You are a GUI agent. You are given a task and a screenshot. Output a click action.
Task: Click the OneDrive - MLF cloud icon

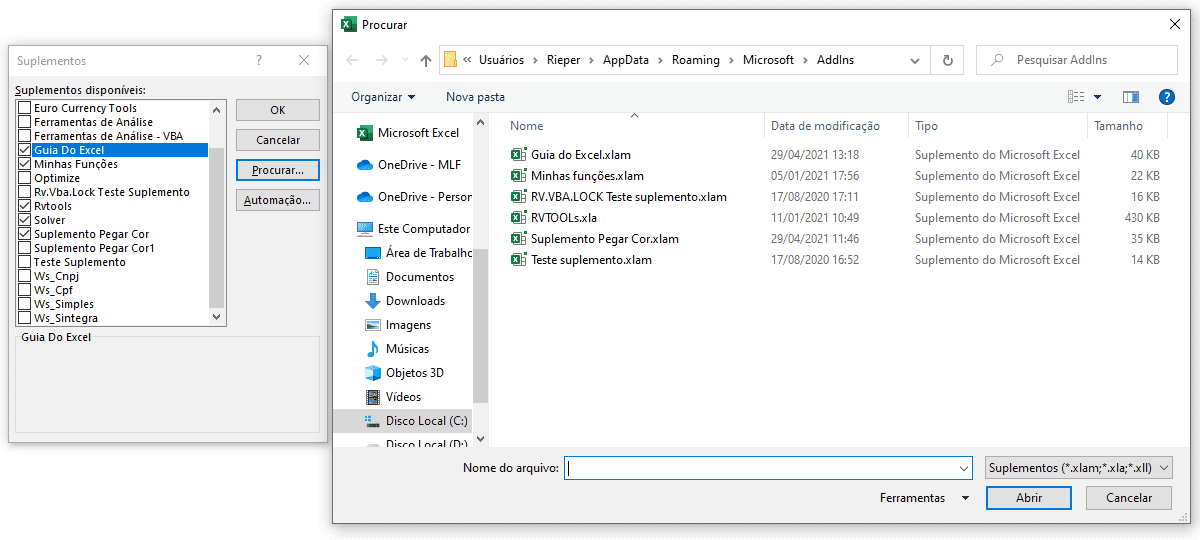365,165
